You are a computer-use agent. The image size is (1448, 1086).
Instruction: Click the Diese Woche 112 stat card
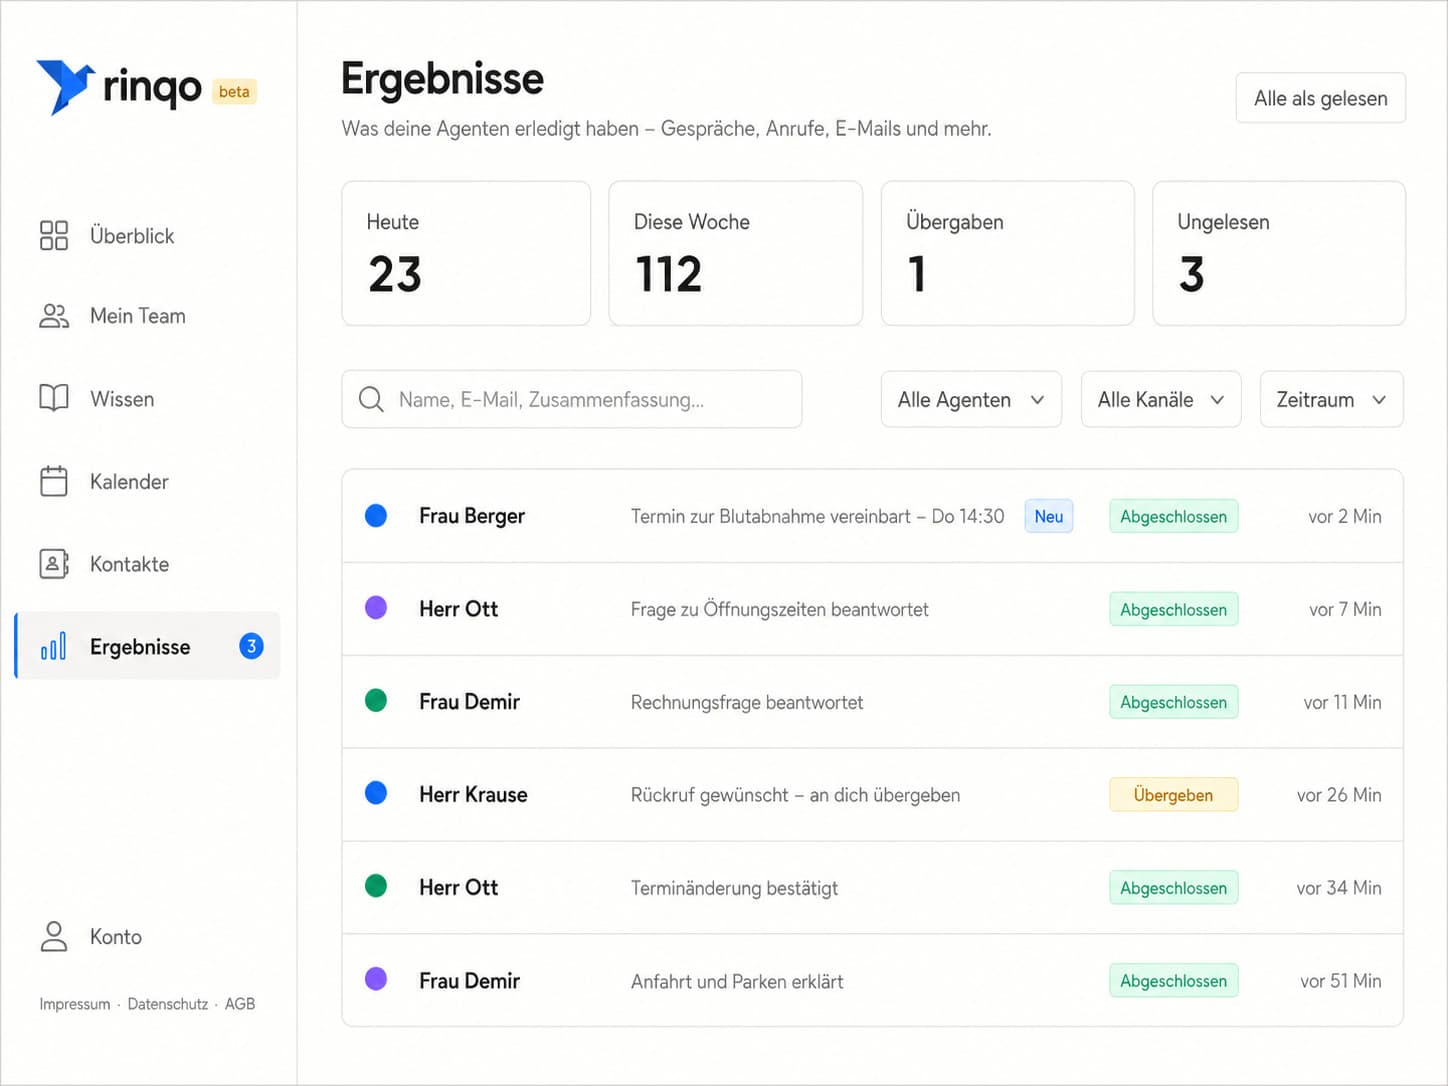(x=735, y=253)
